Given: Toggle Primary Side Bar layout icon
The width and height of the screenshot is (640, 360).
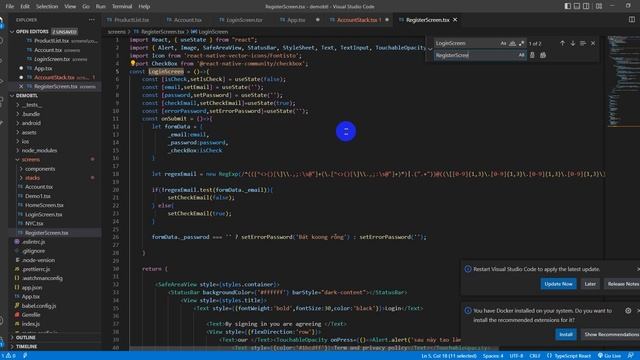Looking at the screenshot, I should coord(568,6).
